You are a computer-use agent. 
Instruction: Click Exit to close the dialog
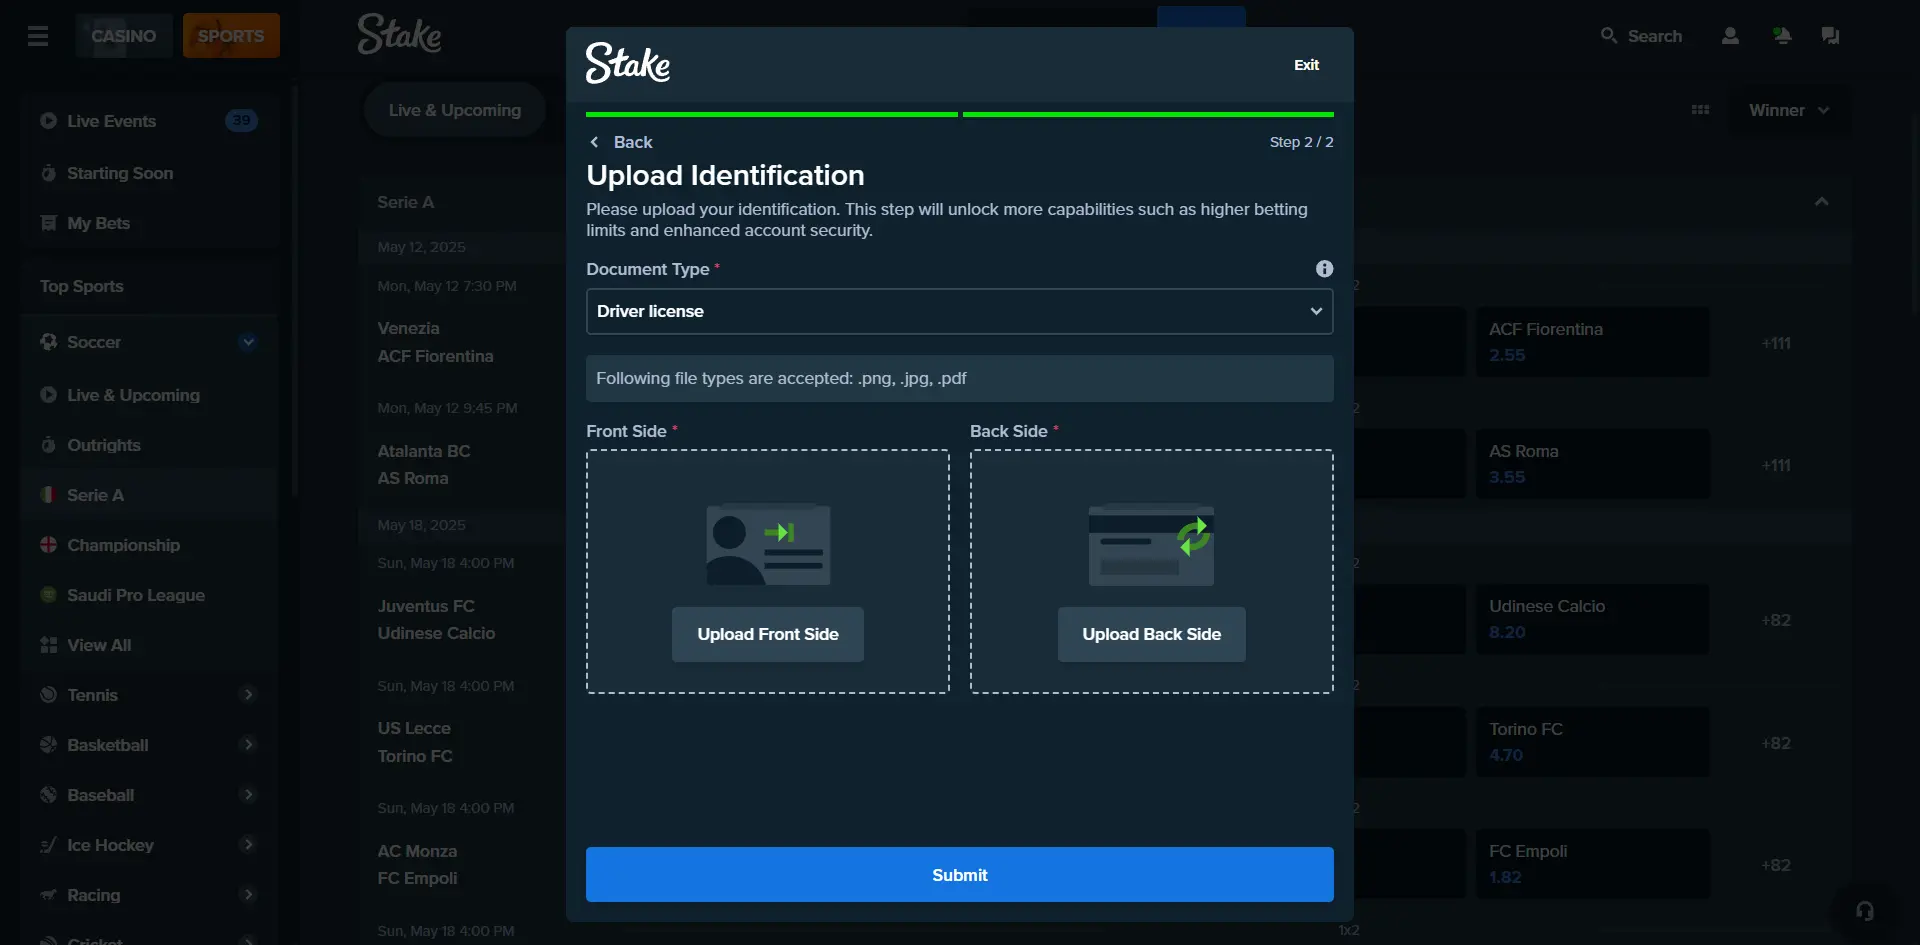pos(1306,65)
